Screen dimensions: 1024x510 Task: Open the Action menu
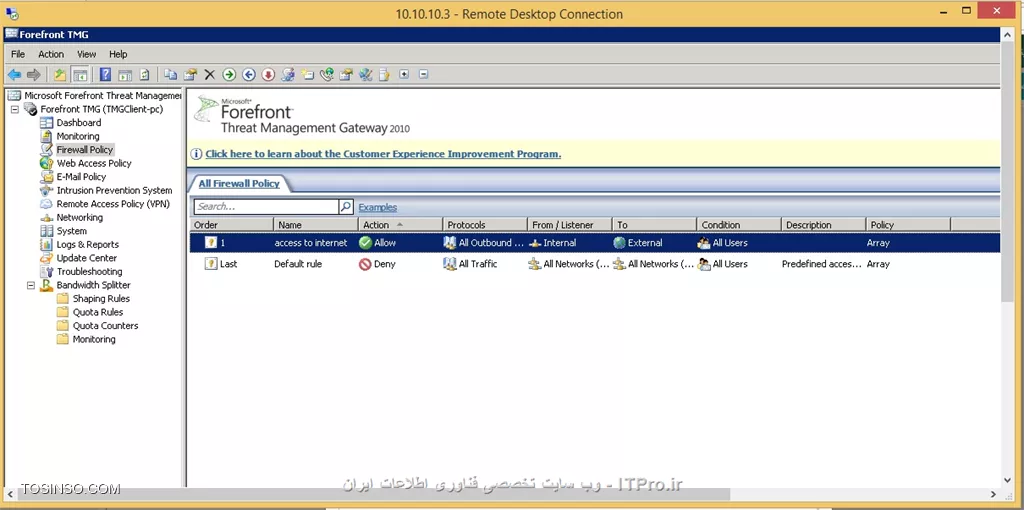tap(51, 54)
